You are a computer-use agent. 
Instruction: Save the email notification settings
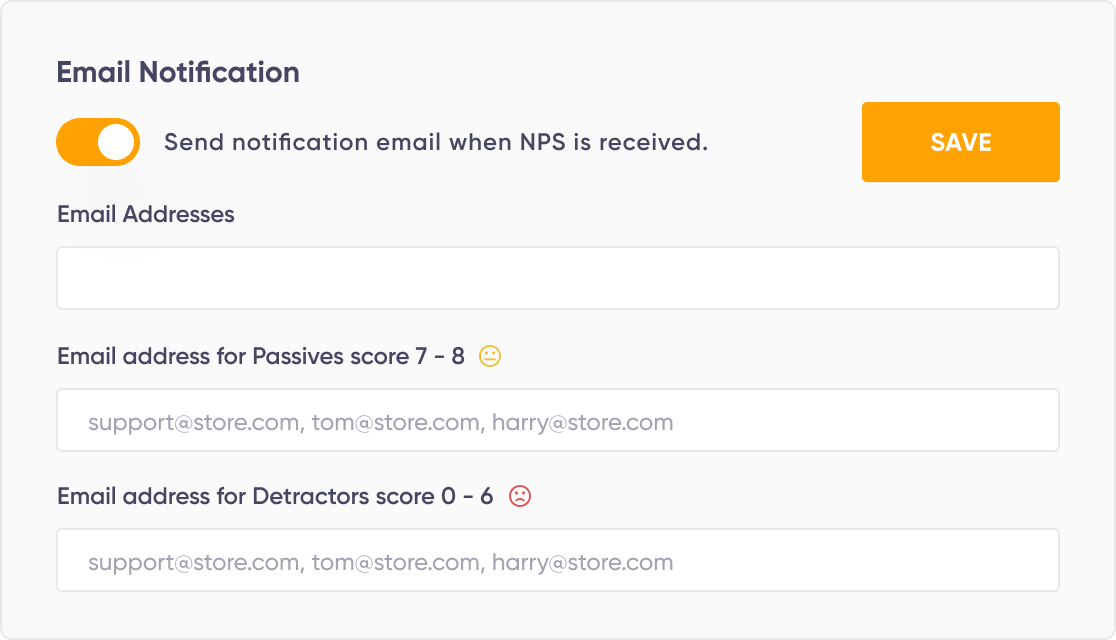(961, 142)
